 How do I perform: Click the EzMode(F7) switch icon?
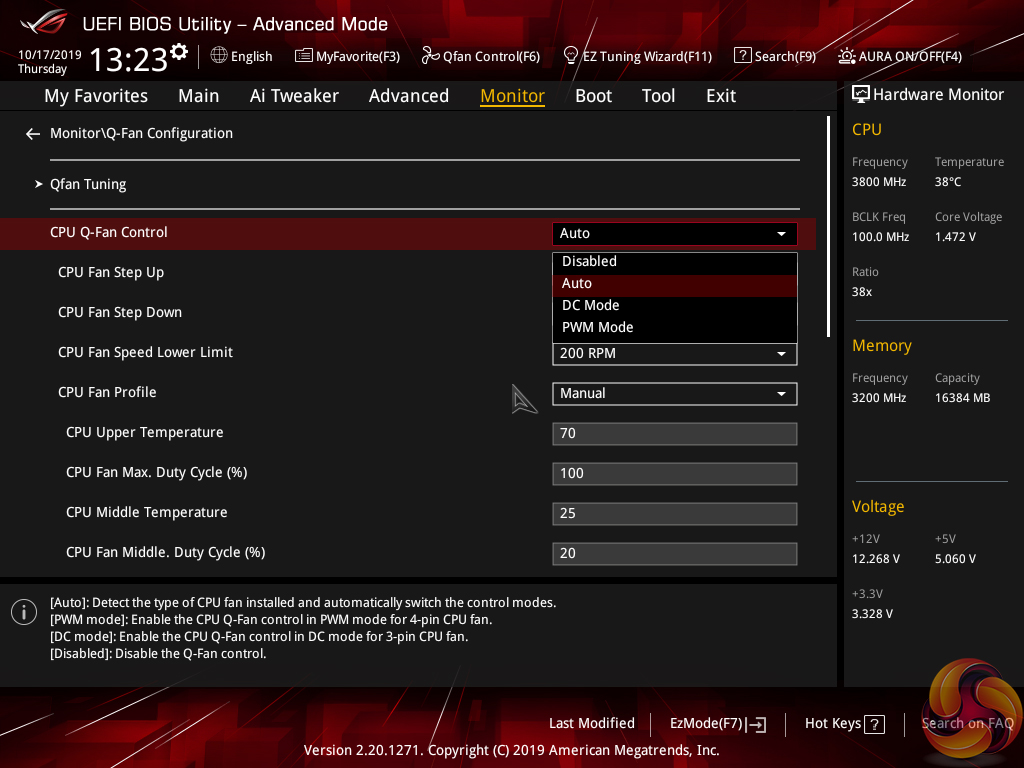tap(756, 724)
